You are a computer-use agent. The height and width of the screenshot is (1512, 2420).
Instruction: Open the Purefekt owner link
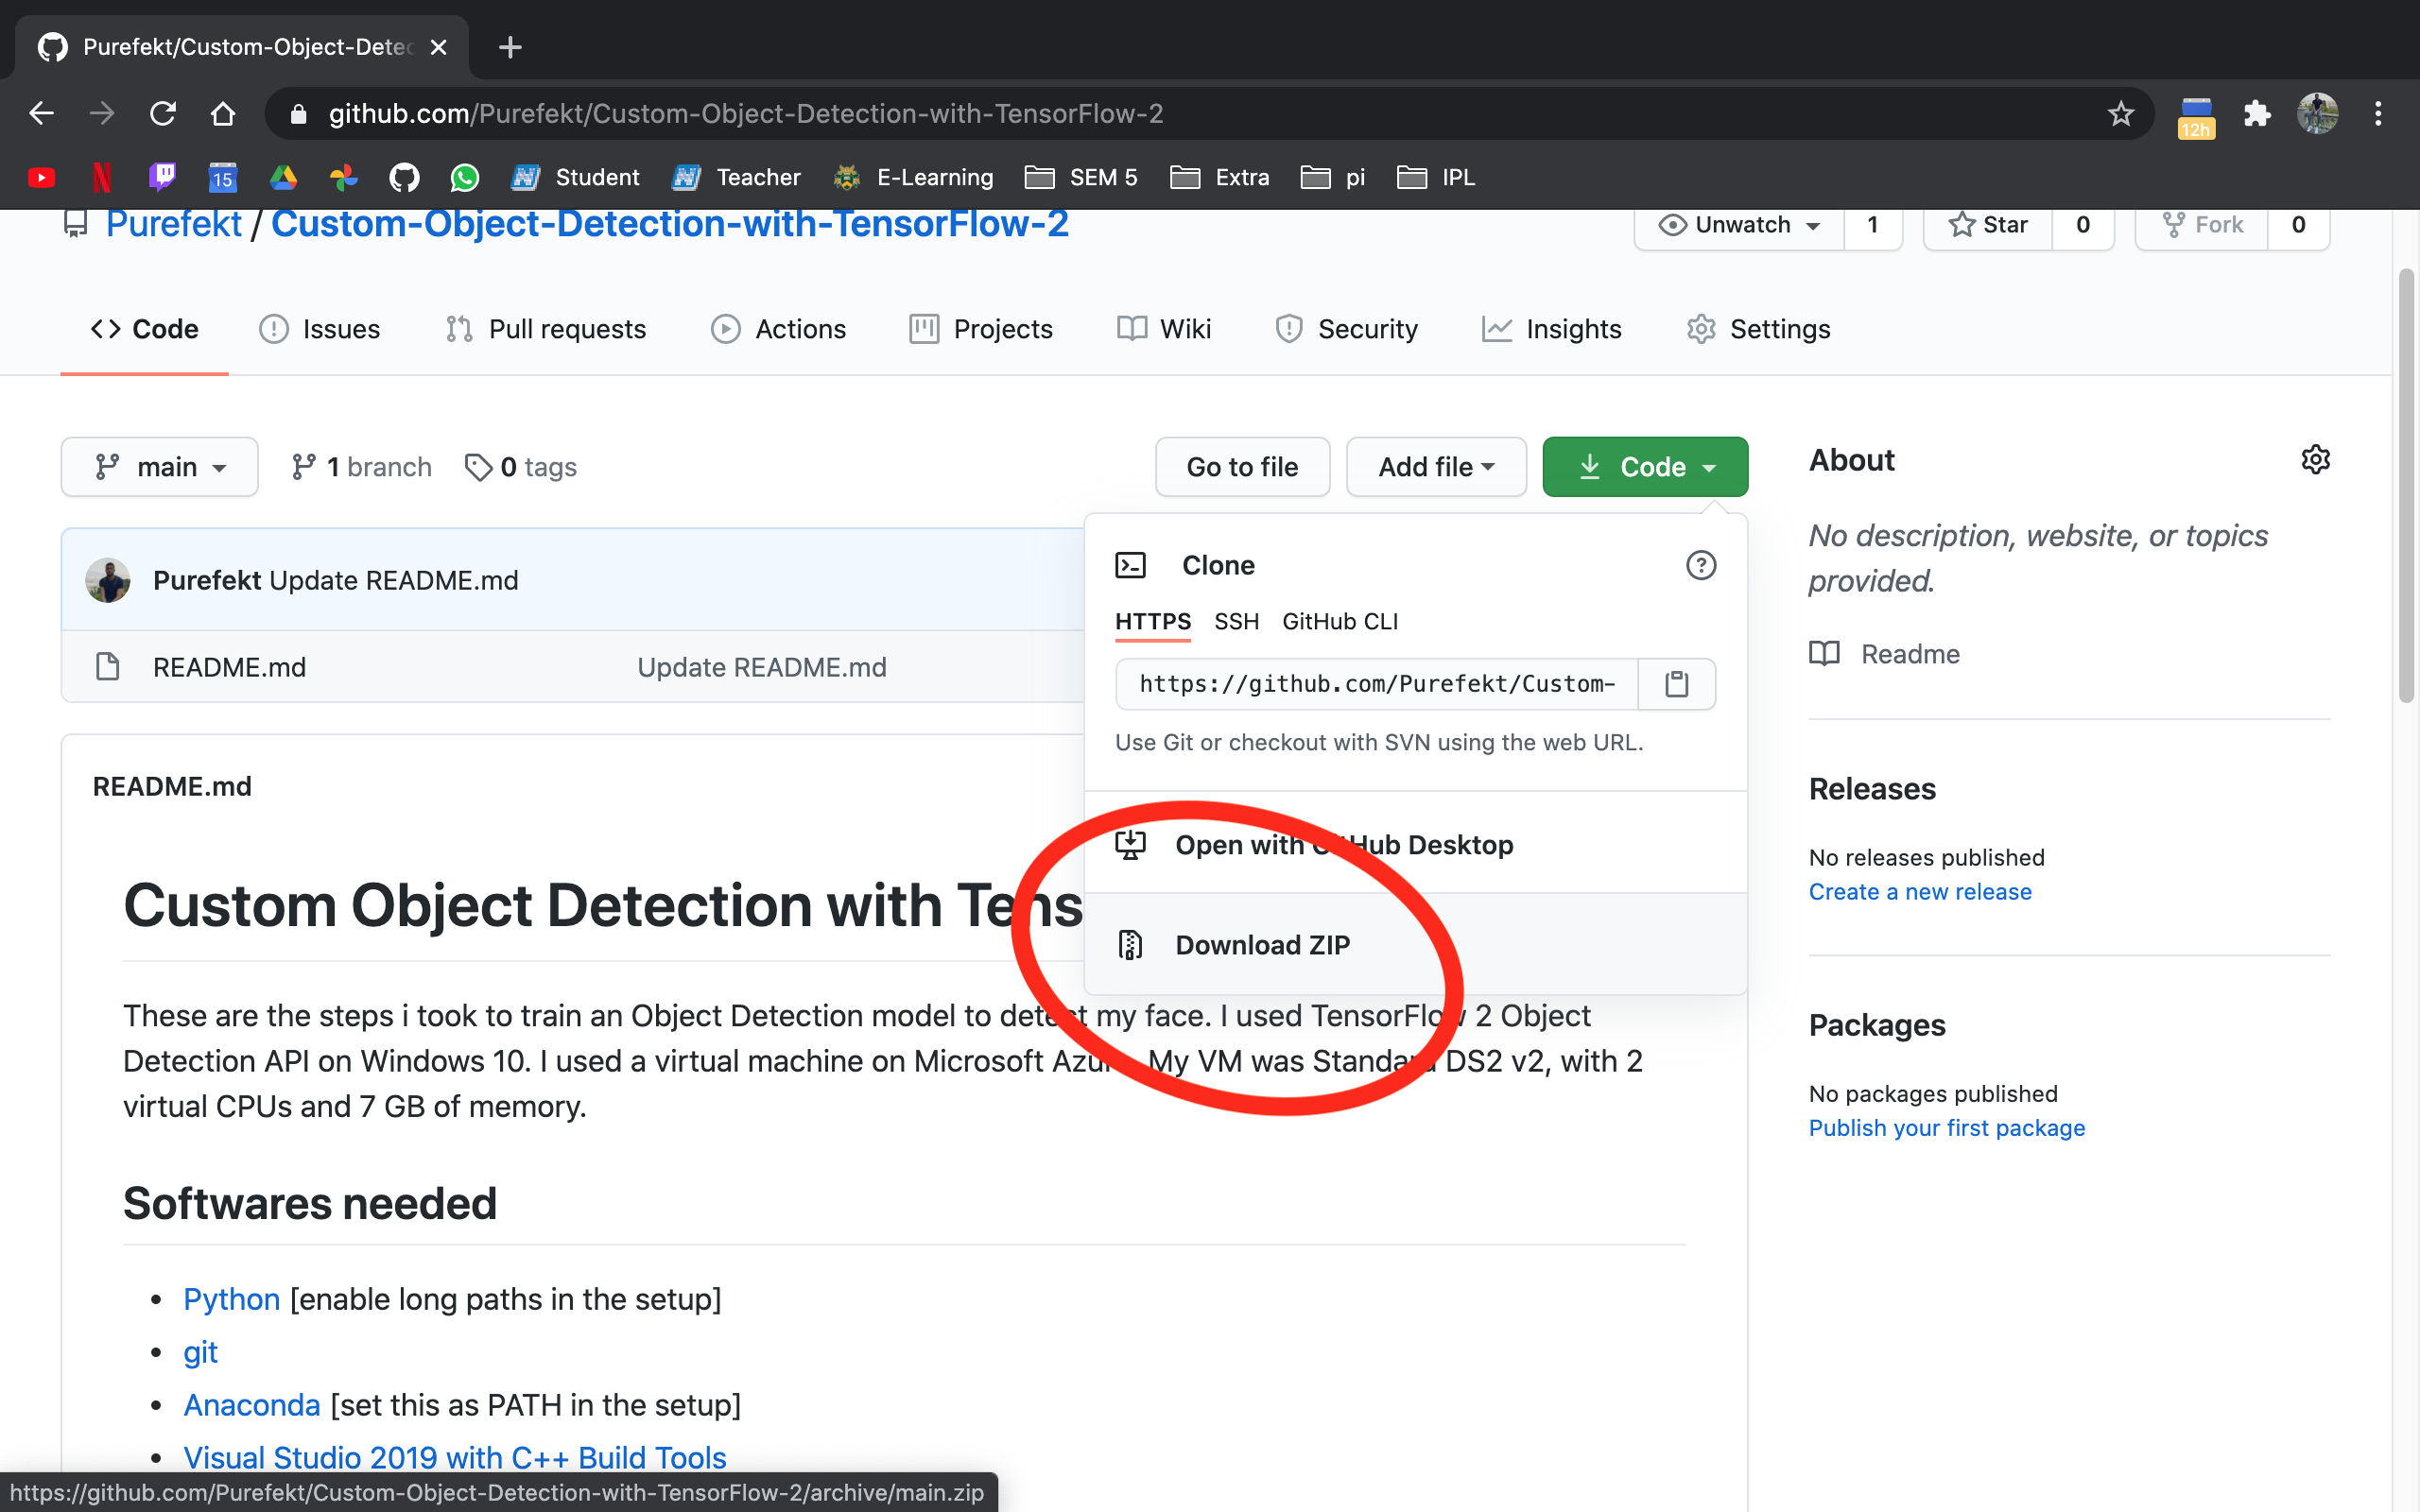(x=173, y=223)
